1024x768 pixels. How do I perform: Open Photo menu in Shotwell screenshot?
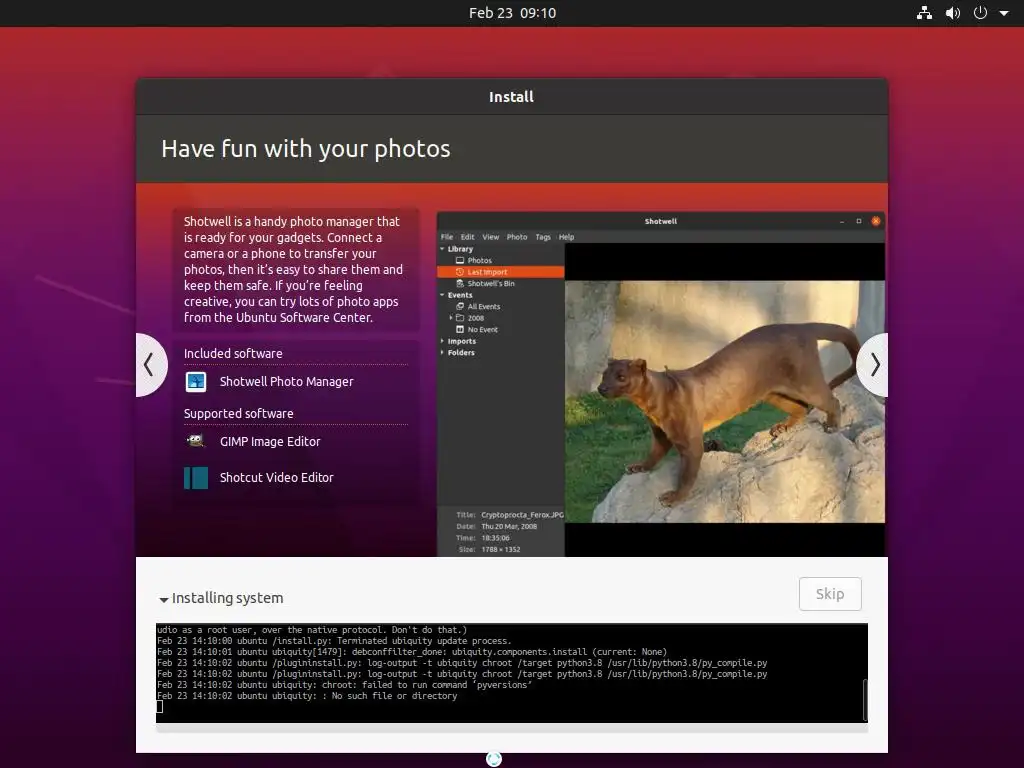point(517,237)
